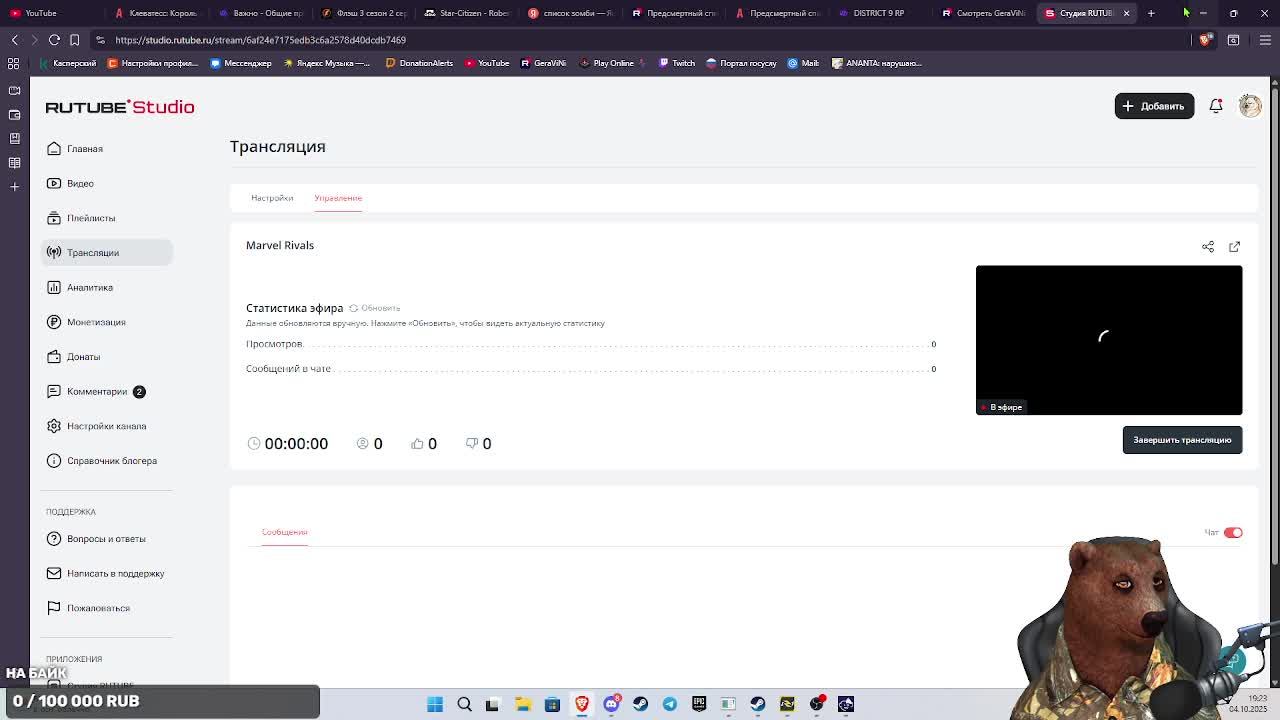Screen dimensions: 1280x720
Task: Open user profile avatar
Action: pos(1250,106)
